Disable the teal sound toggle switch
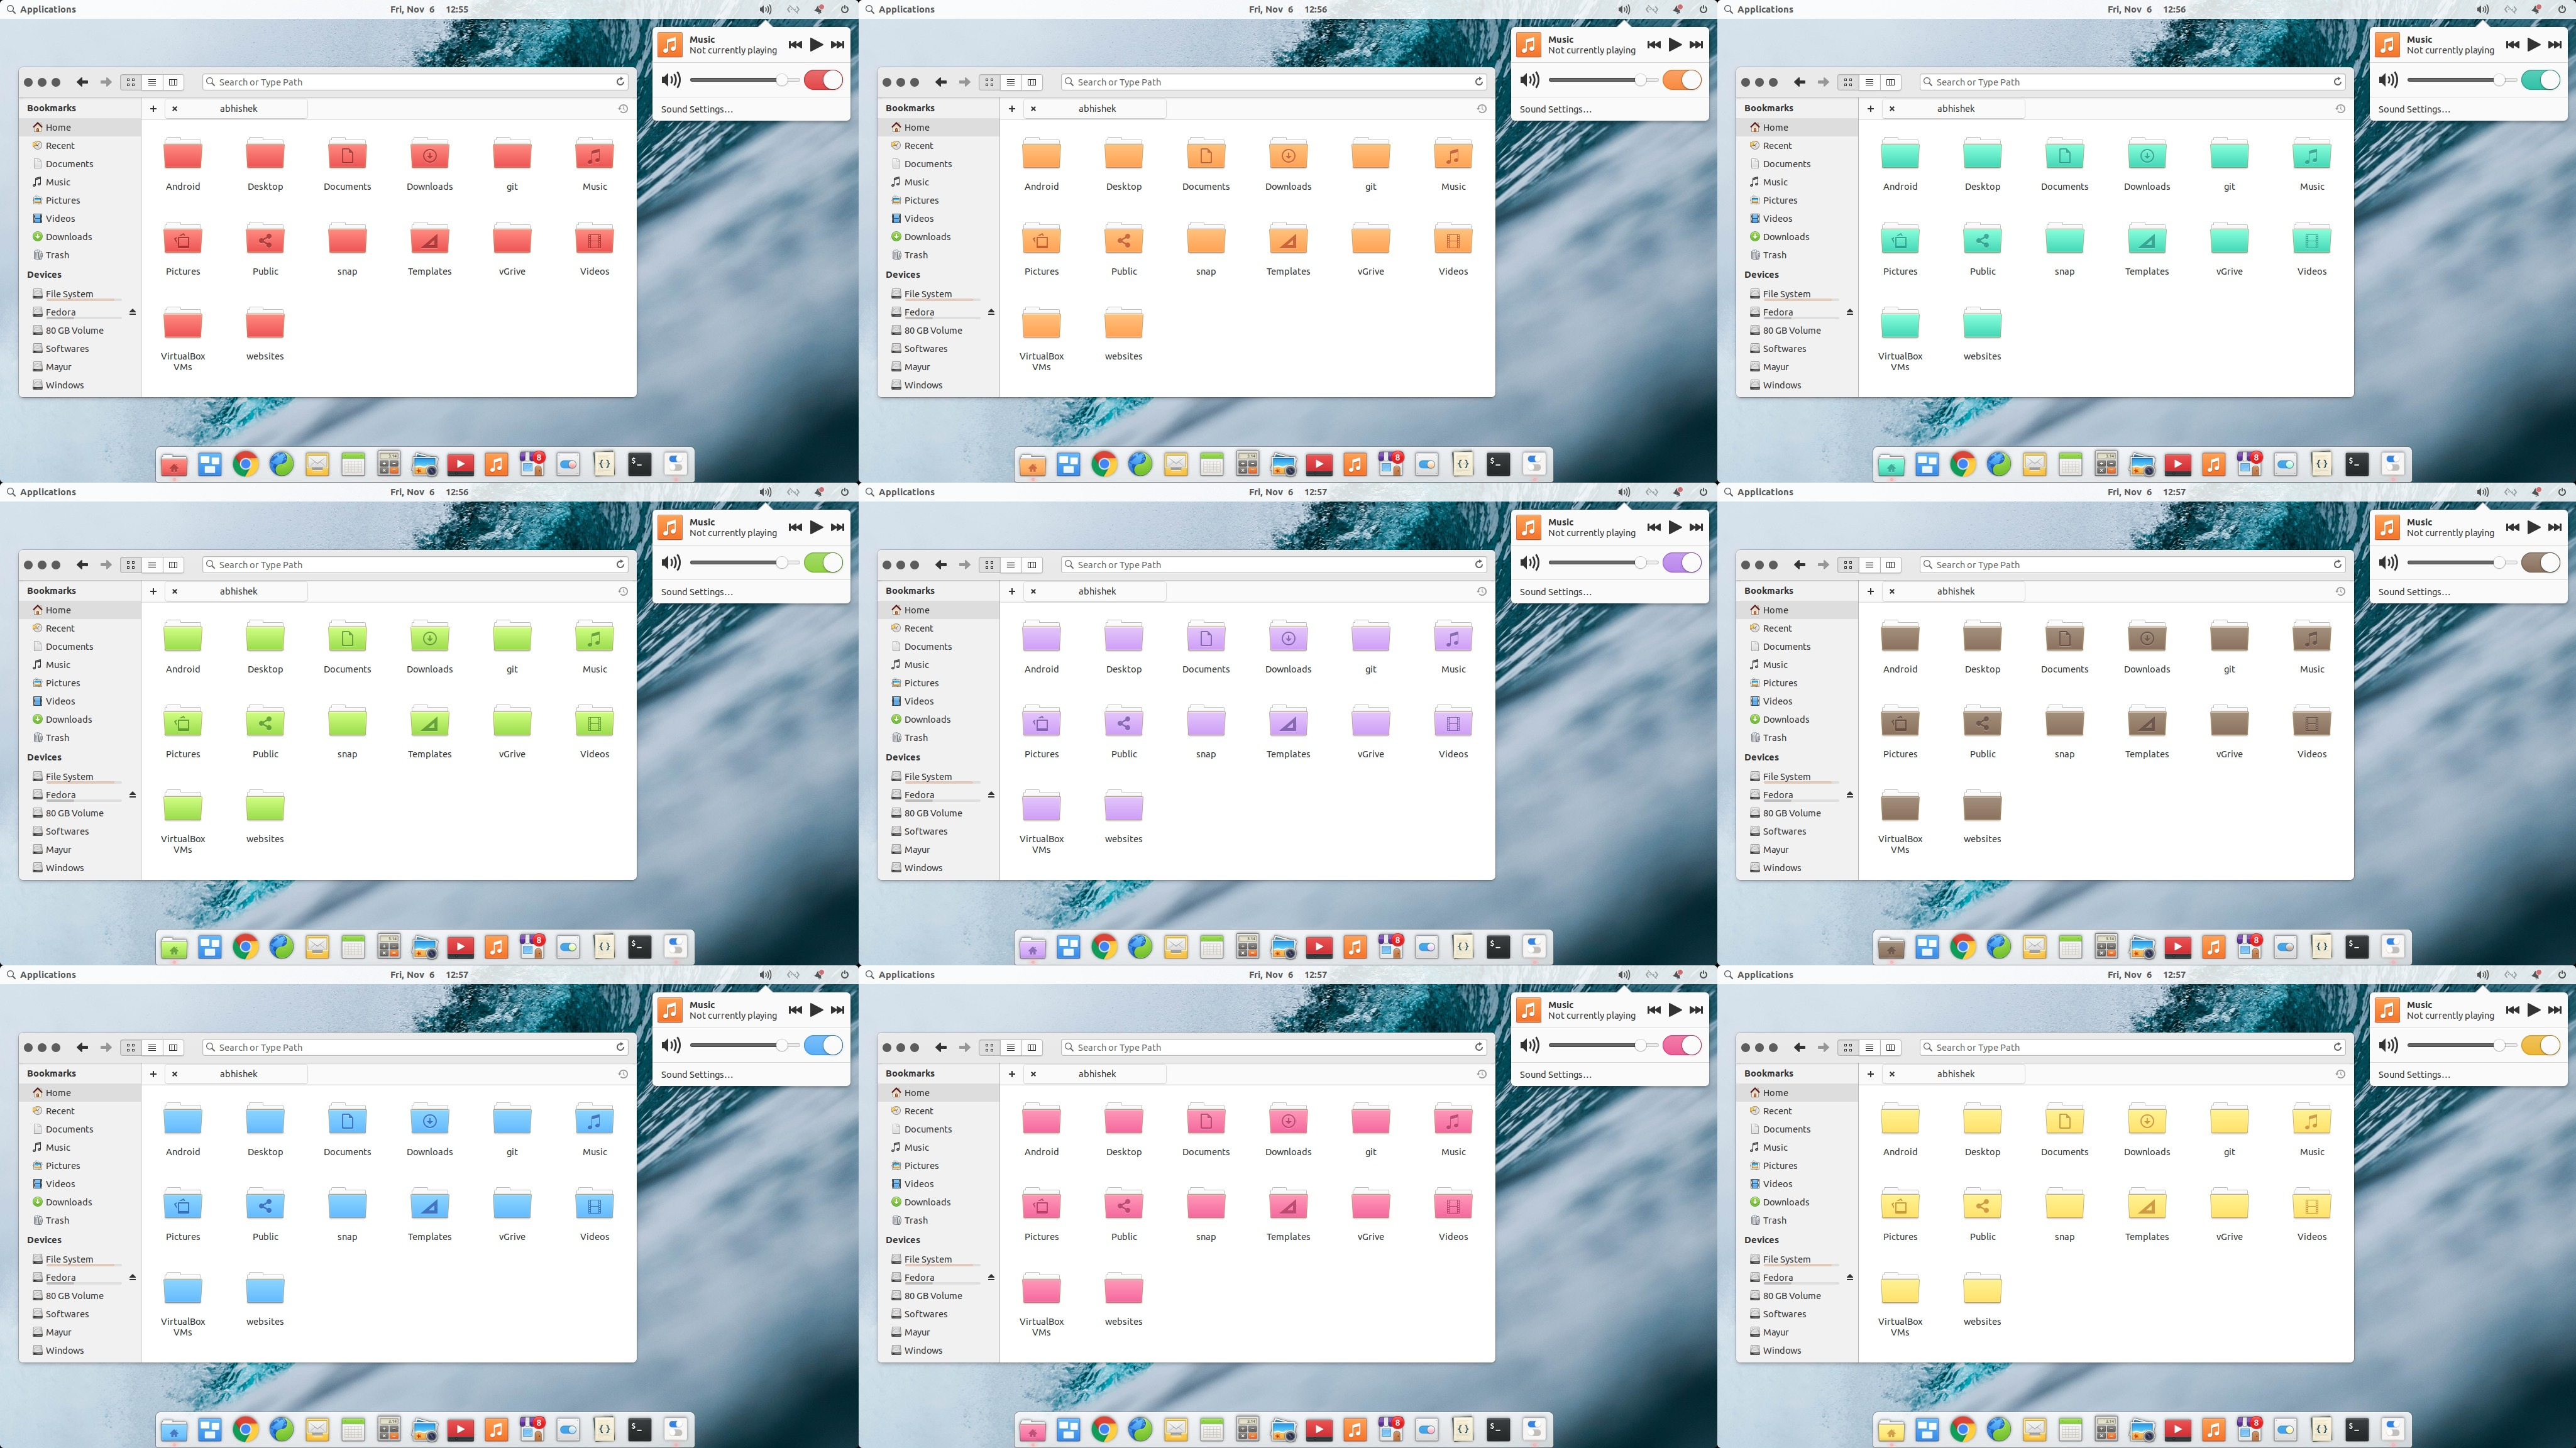 [2540, 80]
